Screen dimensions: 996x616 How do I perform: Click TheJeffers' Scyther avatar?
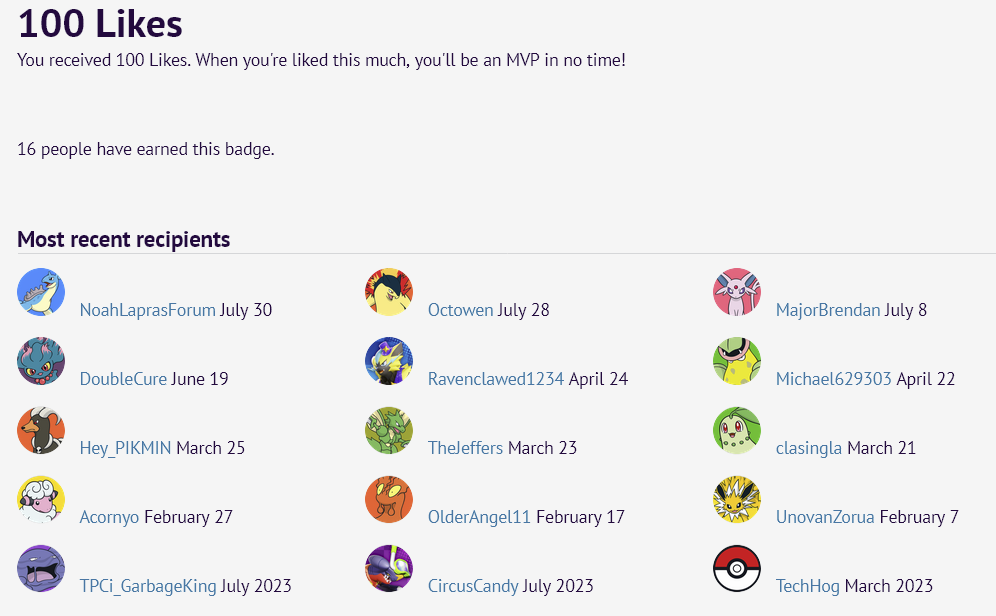(x=389, y=431)
